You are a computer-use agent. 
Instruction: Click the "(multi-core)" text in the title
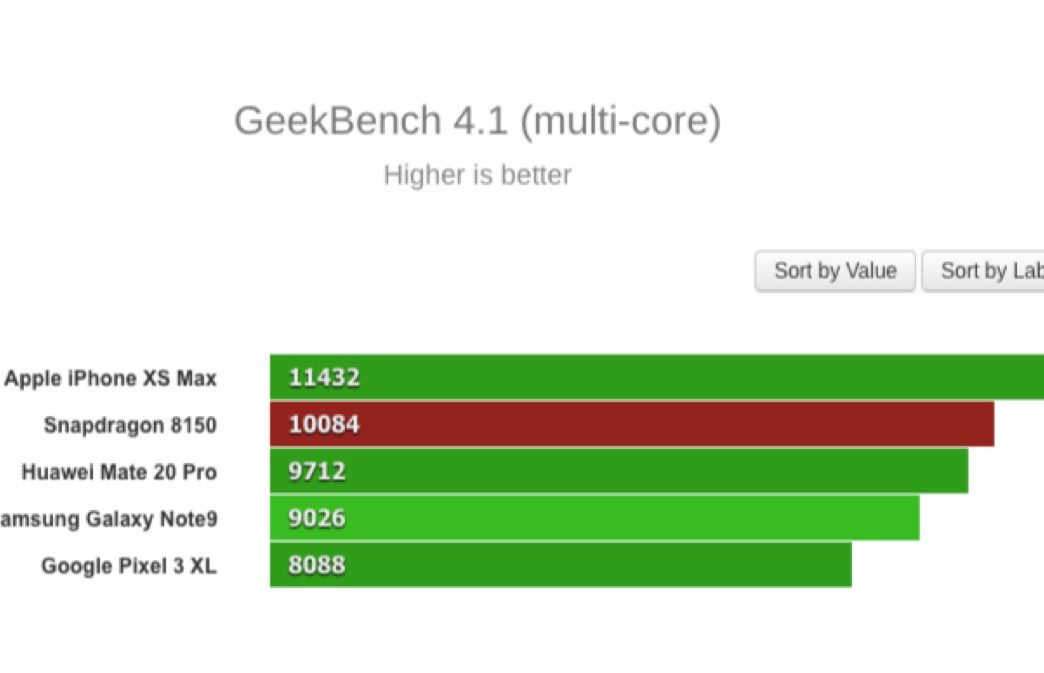click(621, 121)
